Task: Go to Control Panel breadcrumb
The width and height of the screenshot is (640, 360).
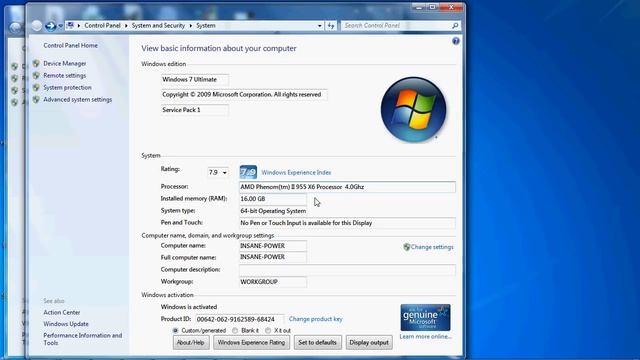Action: click(x=102, y=25)
